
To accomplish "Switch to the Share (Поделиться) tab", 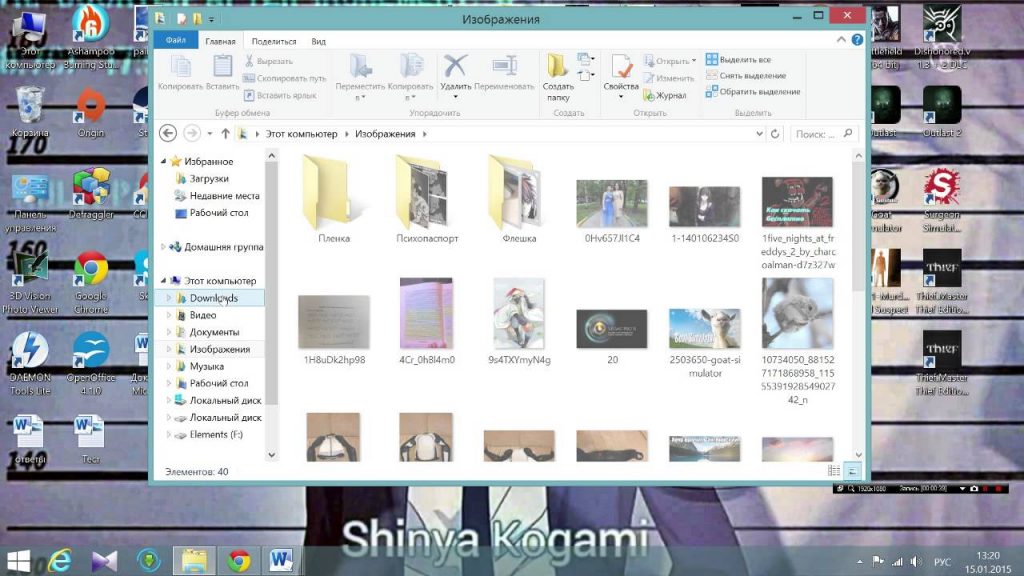I will [x=274, y=41].
